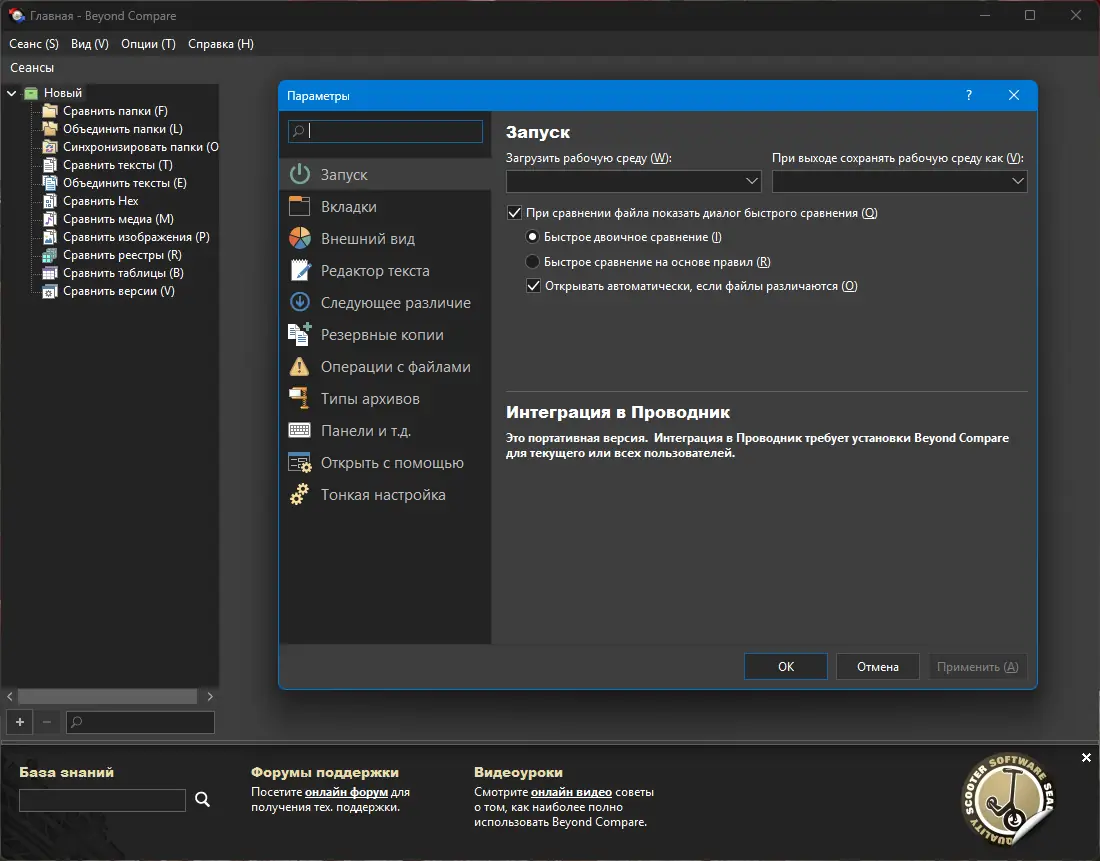Collapse the Новый sessions tree node

pyautogui.click(x=11, y=91)
